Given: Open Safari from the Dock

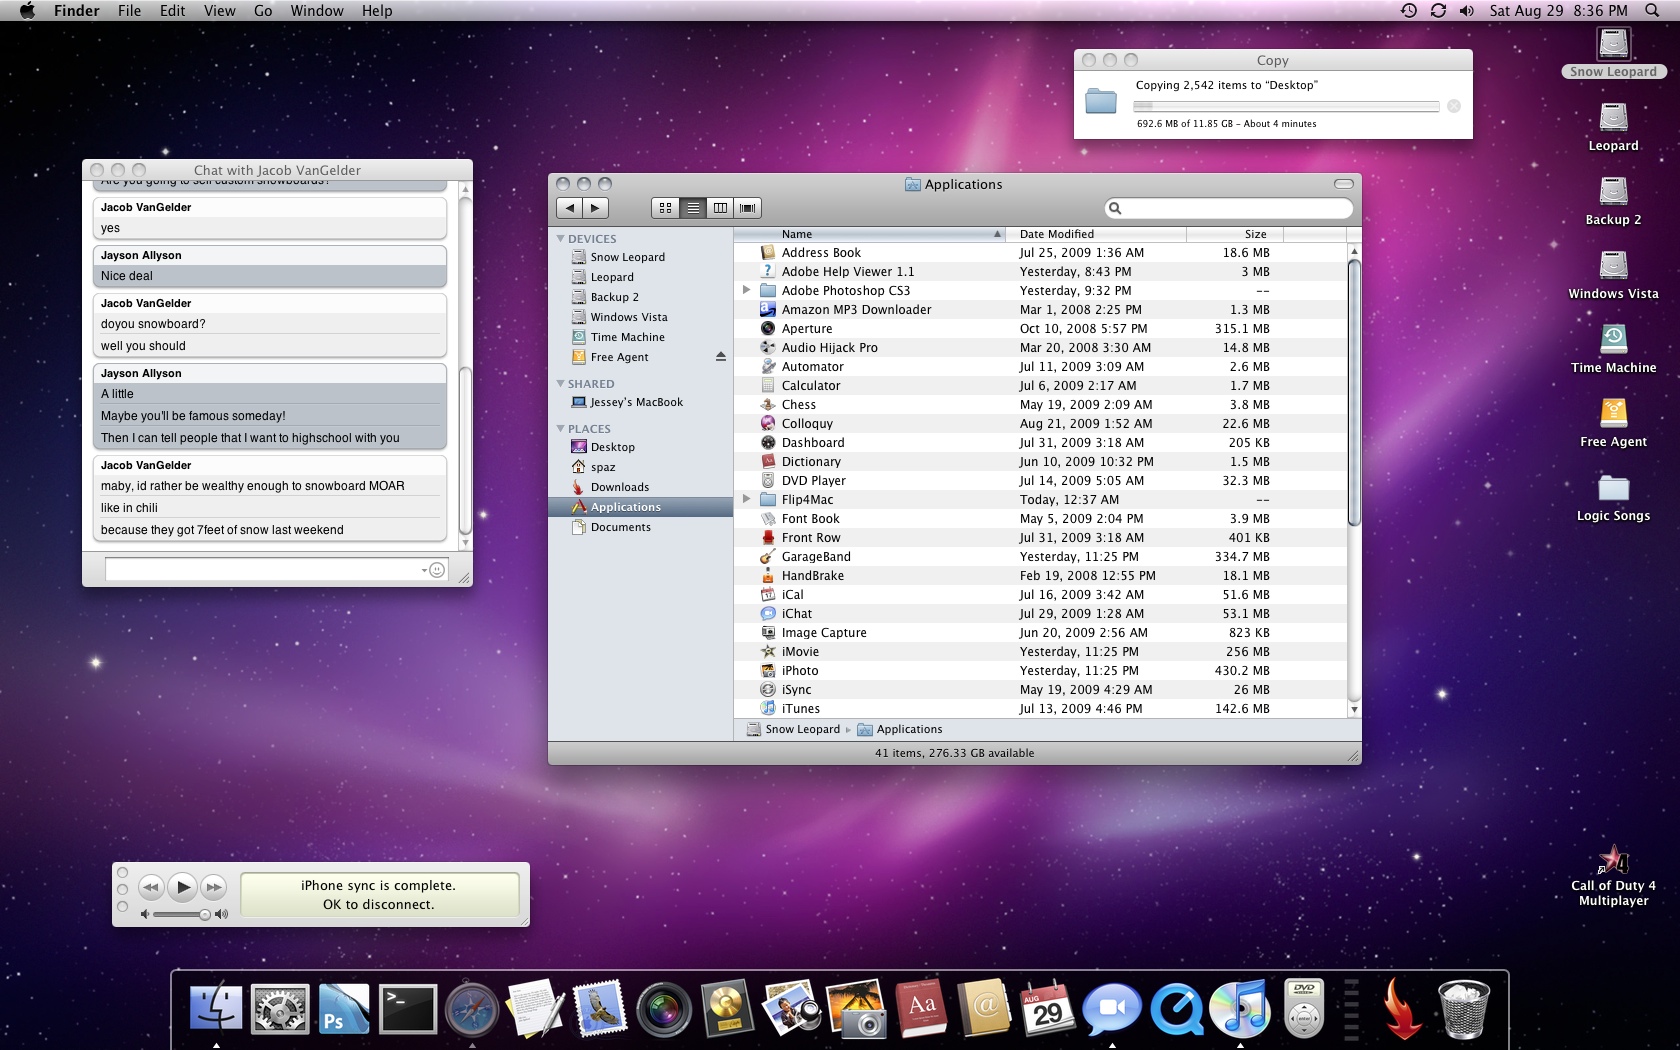Looking at the screenshot, I should click(471, 1009).
